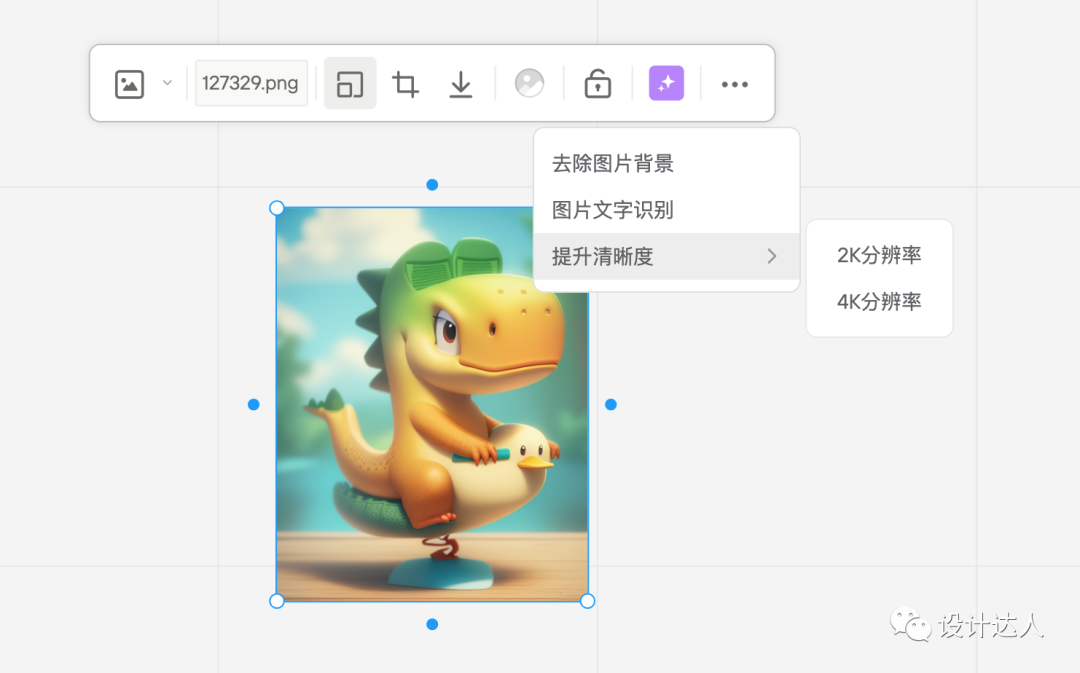Open the three-dot more options menu
1080x673 pixels.
[x=735, y=84]
